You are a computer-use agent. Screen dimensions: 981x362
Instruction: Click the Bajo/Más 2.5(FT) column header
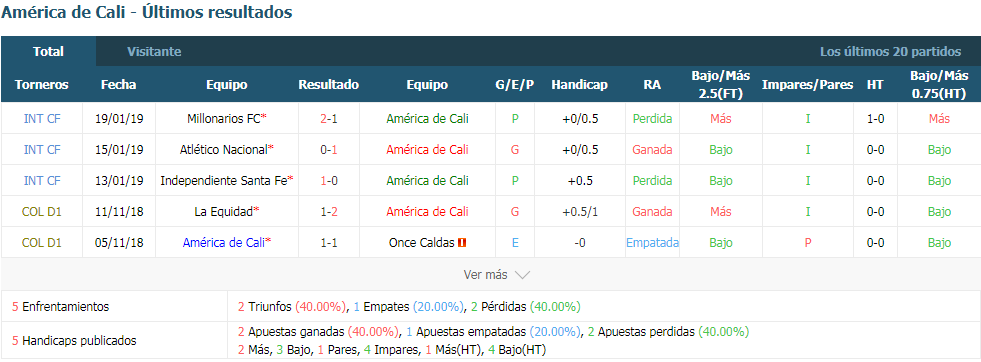pyautogui.click(x=721, y=85)
